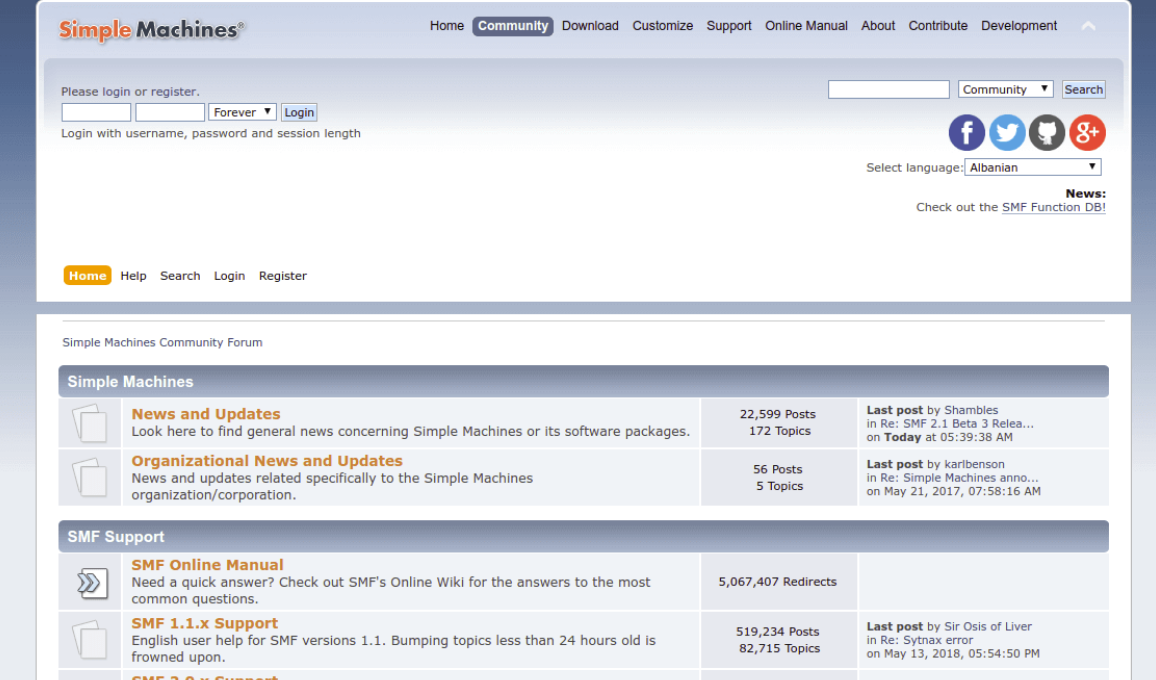View karlbenson's profile
1156x680 pixels.
pos(975,464)
